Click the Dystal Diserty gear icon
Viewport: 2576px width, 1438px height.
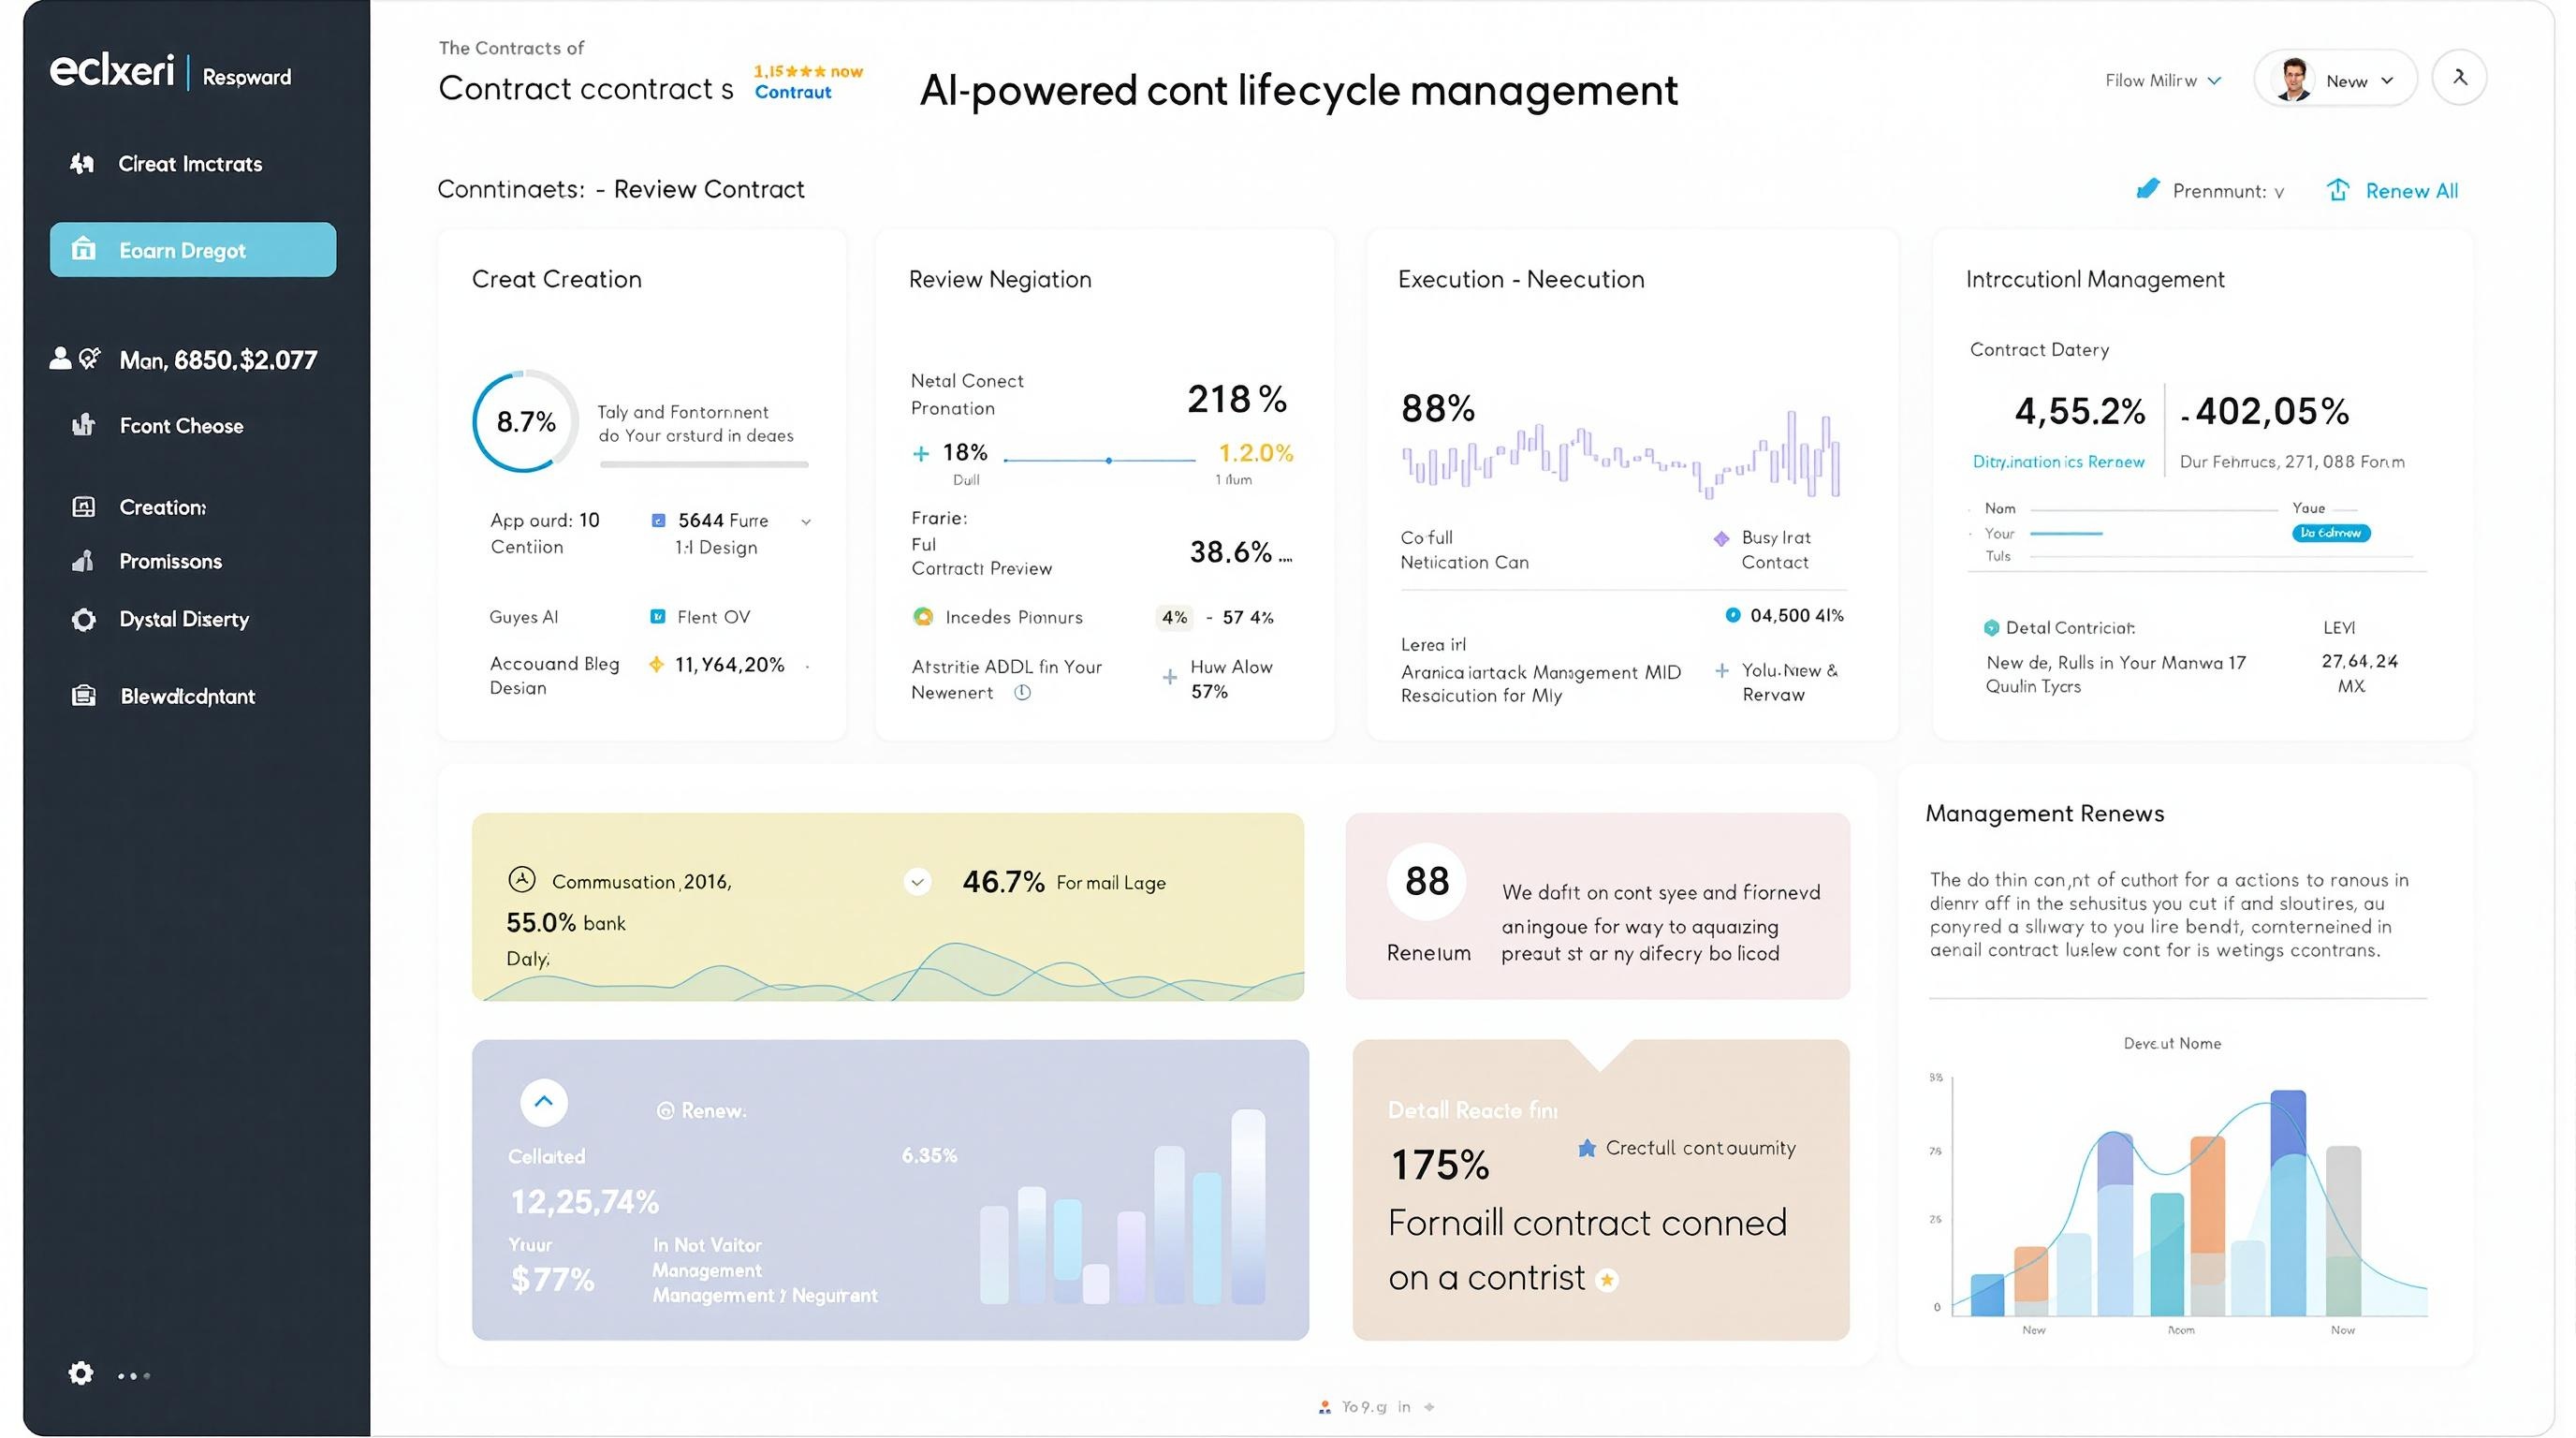[84, 619]
